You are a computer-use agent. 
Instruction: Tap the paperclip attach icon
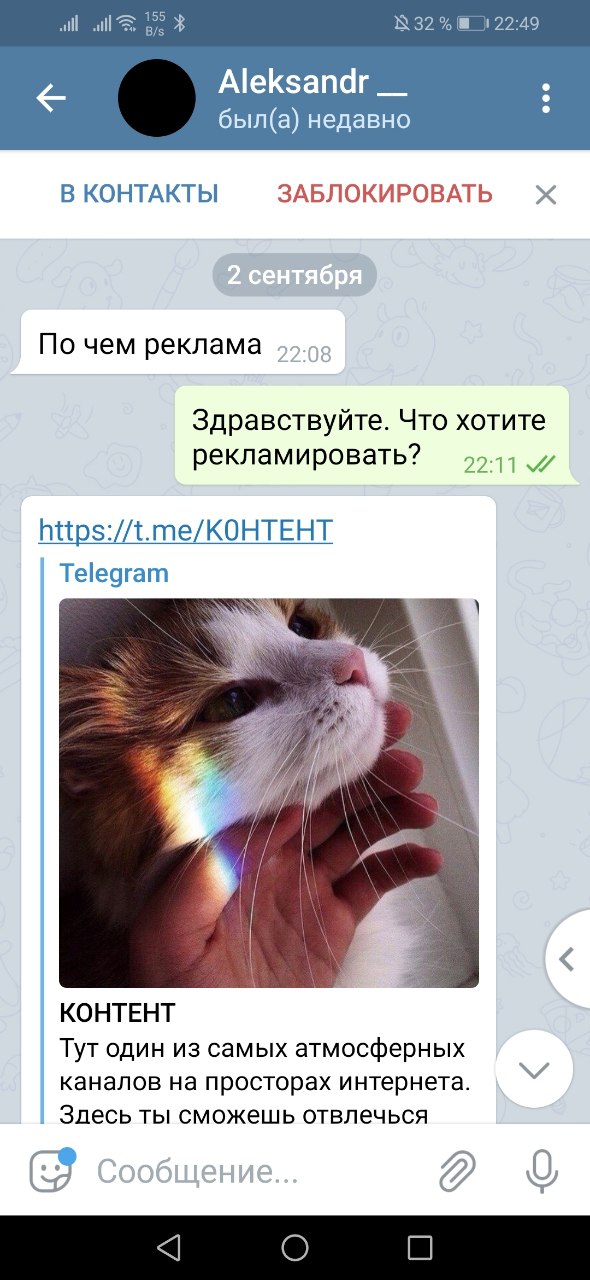point(457,1171)
